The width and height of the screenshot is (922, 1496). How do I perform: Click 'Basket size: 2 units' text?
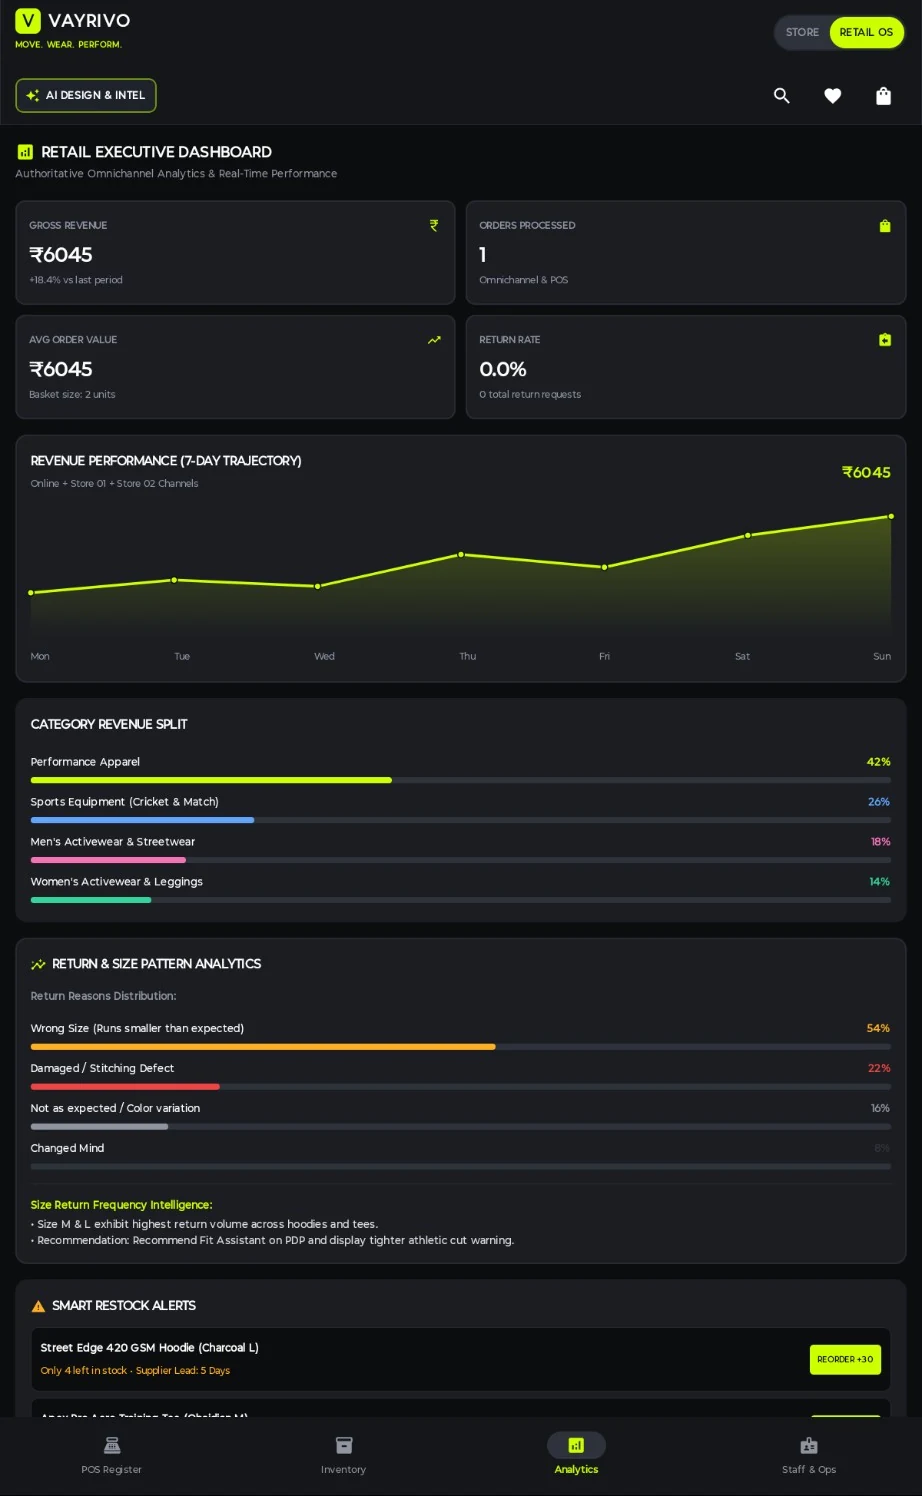point(72,394)
